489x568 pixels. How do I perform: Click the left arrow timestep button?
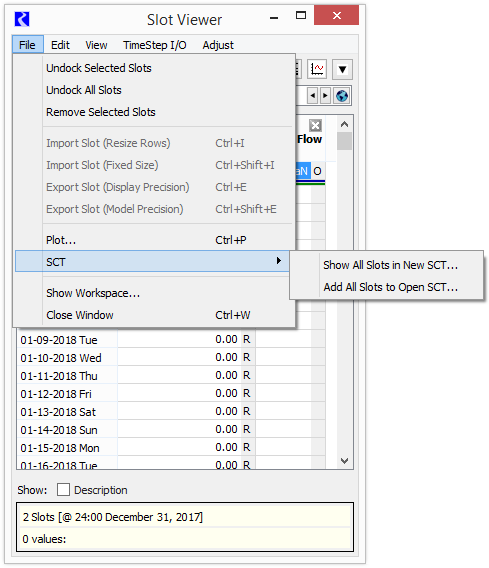coord(313,96)
